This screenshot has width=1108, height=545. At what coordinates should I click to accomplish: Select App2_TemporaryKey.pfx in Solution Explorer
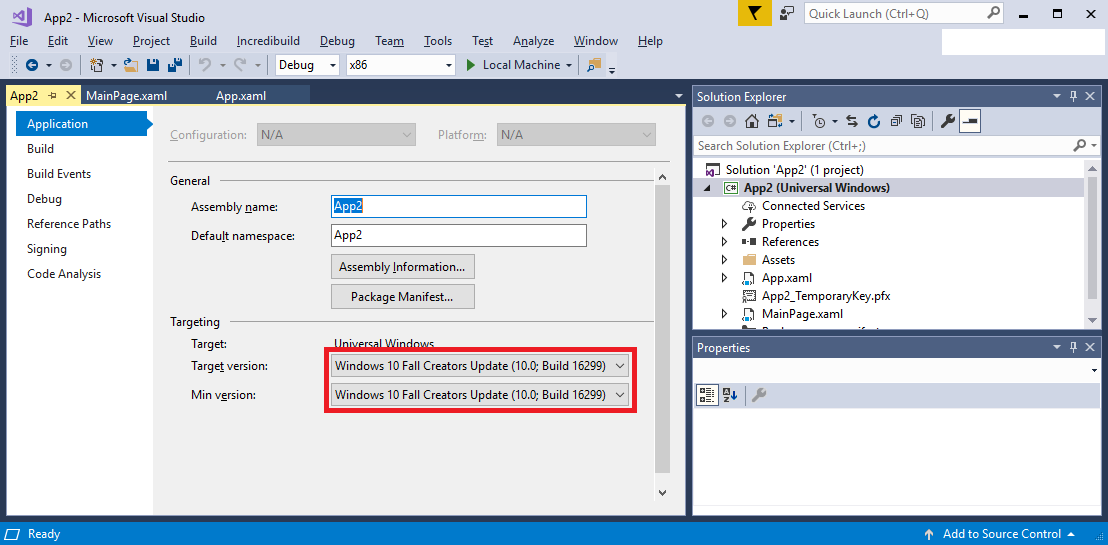pos(825,296)
